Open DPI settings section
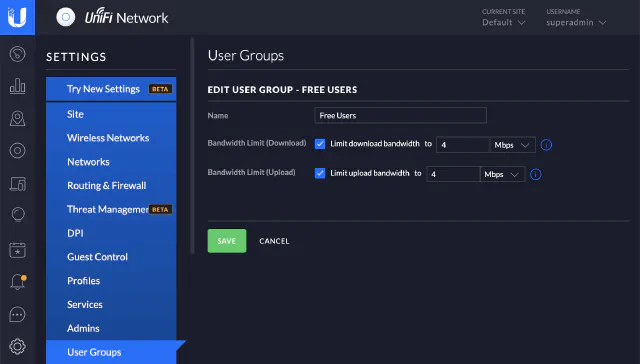 point(111,233)
